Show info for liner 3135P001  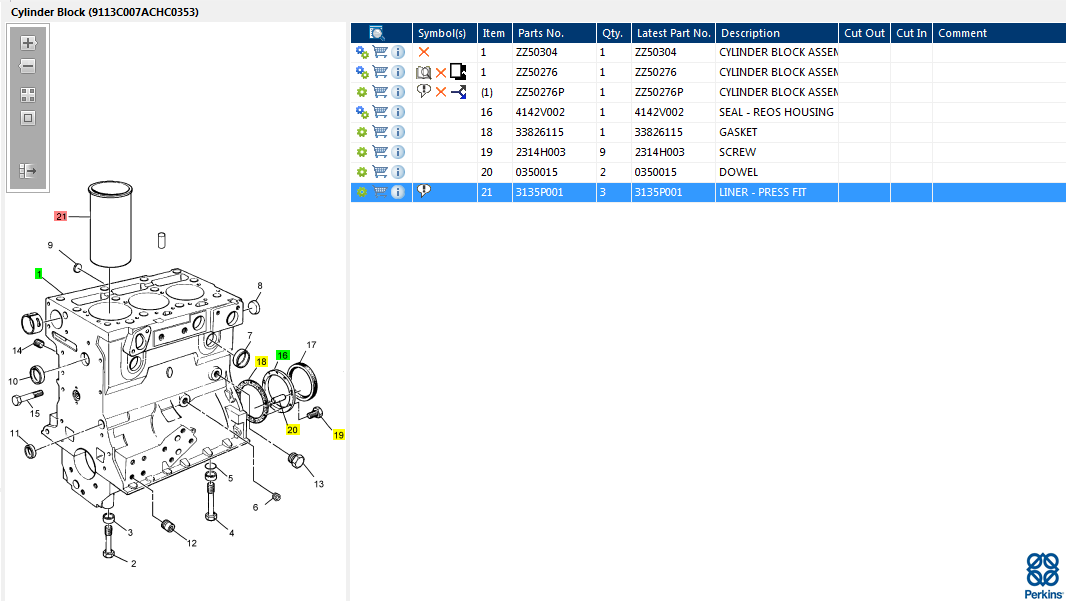pos(398,192)
